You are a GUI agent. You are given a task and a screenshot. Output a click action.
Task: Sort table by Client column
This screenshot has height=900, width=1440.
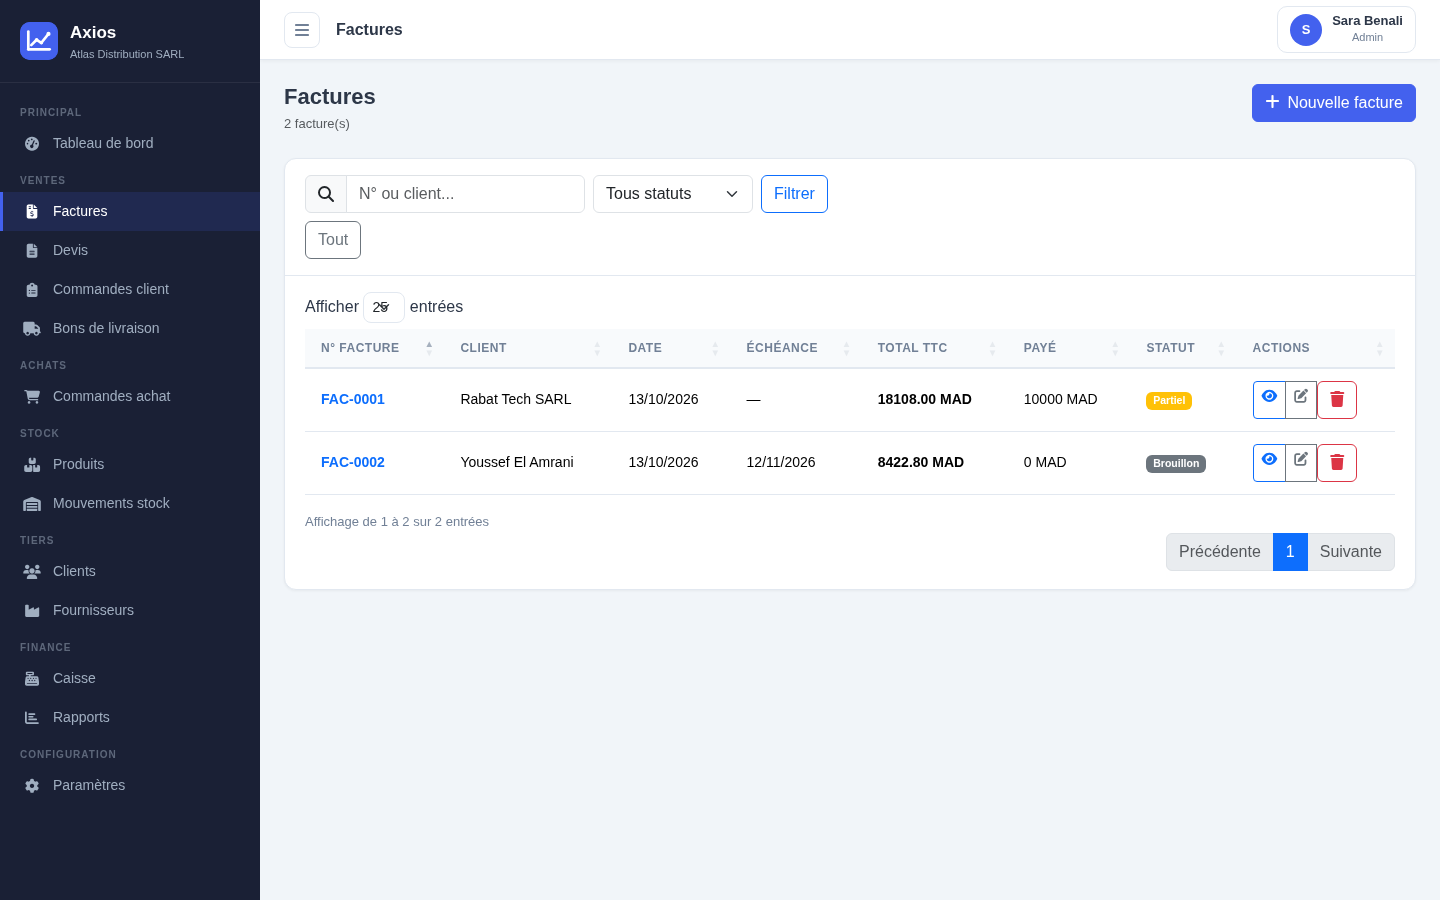click(x=528, y=348)
